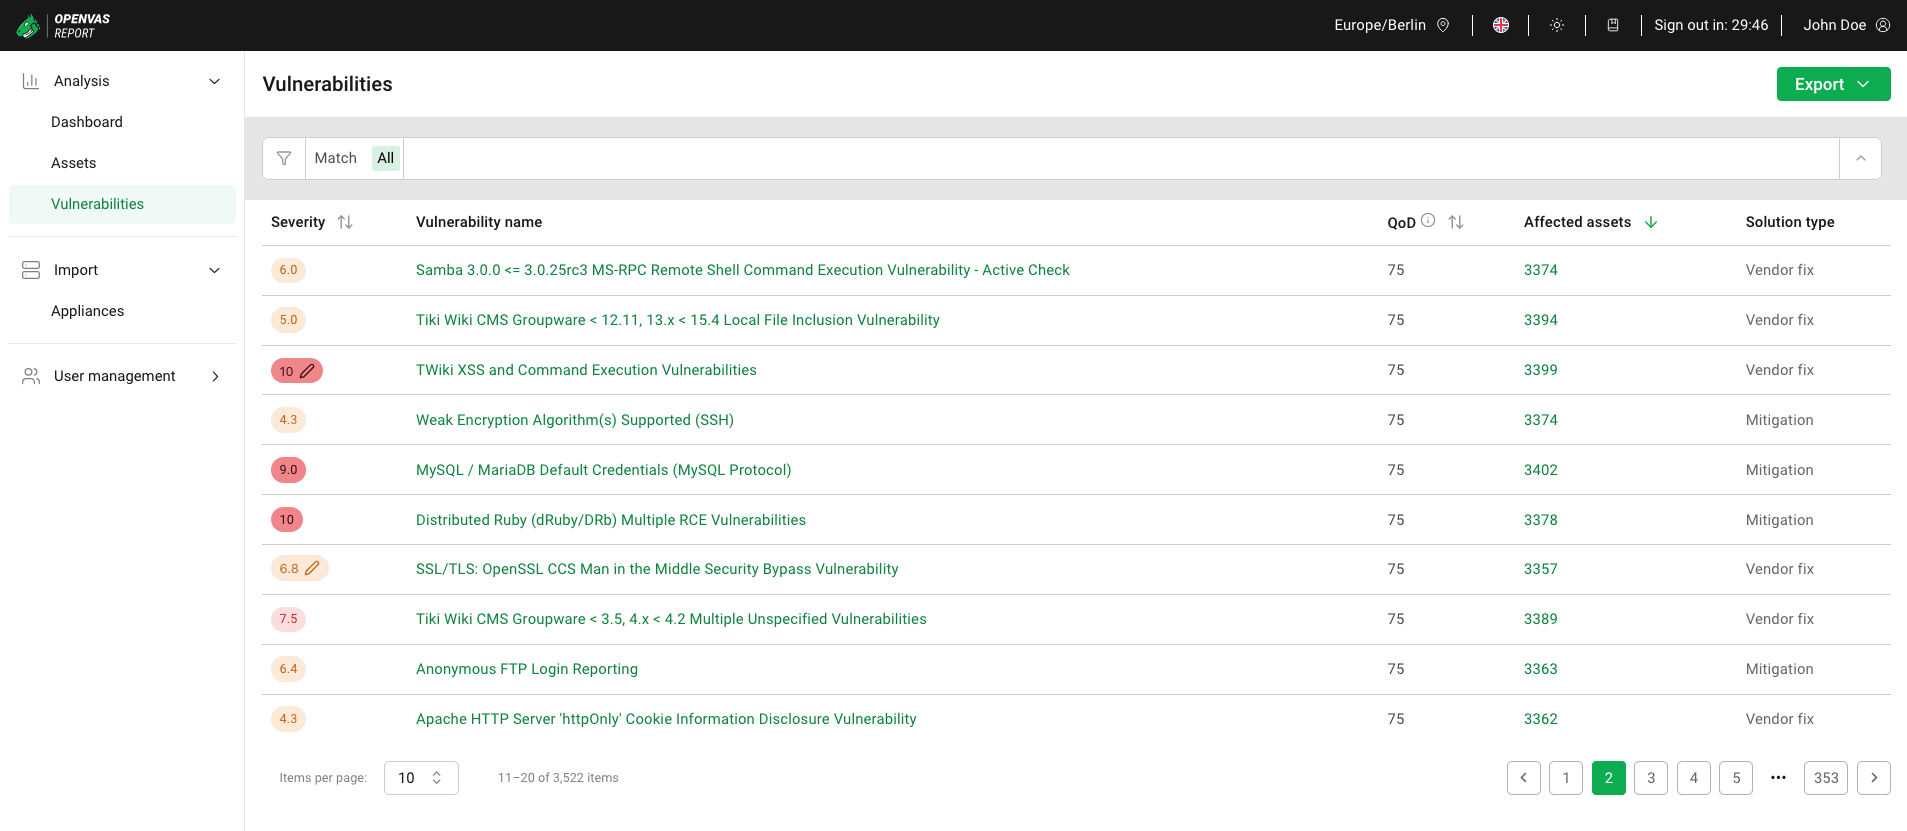Sort by Severity arrows icon
The height and width of the screenshot is (831, 1907).
[x=345, y=222]
